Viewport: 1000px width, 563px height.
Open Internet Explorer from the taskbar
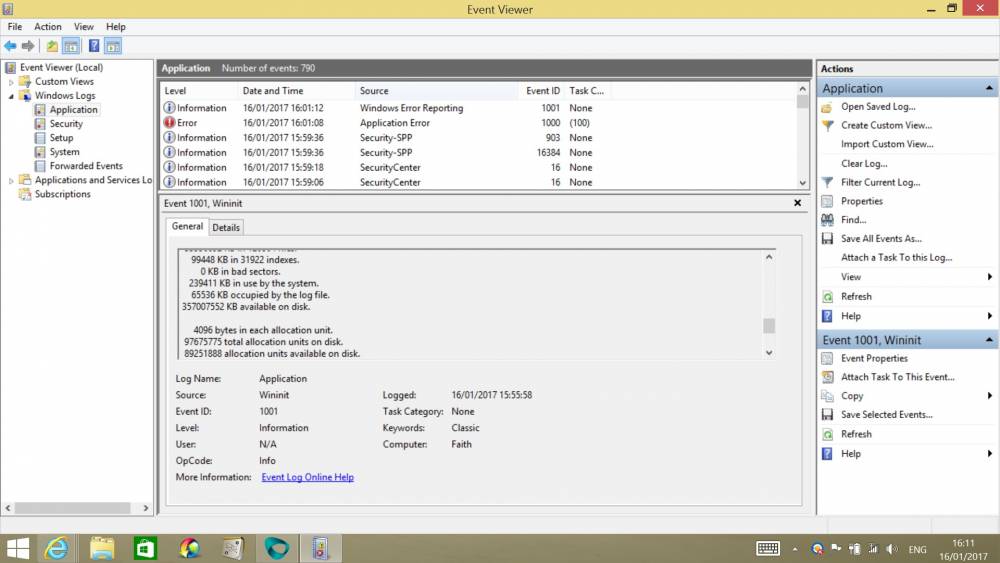point(57,548)
